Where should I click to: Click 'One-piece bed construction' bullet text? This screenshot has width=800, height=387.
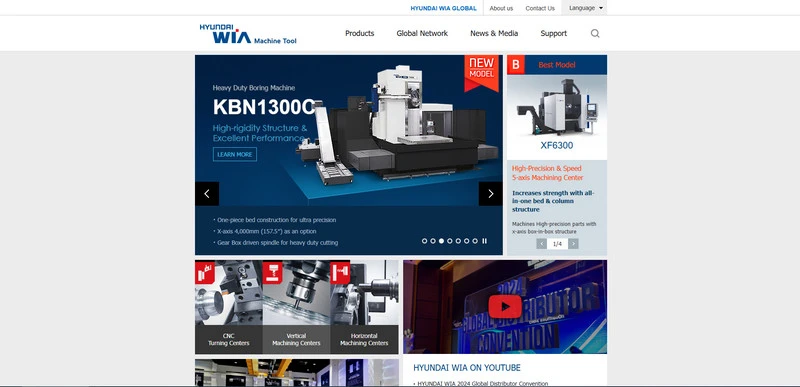[x=277, y=220]
